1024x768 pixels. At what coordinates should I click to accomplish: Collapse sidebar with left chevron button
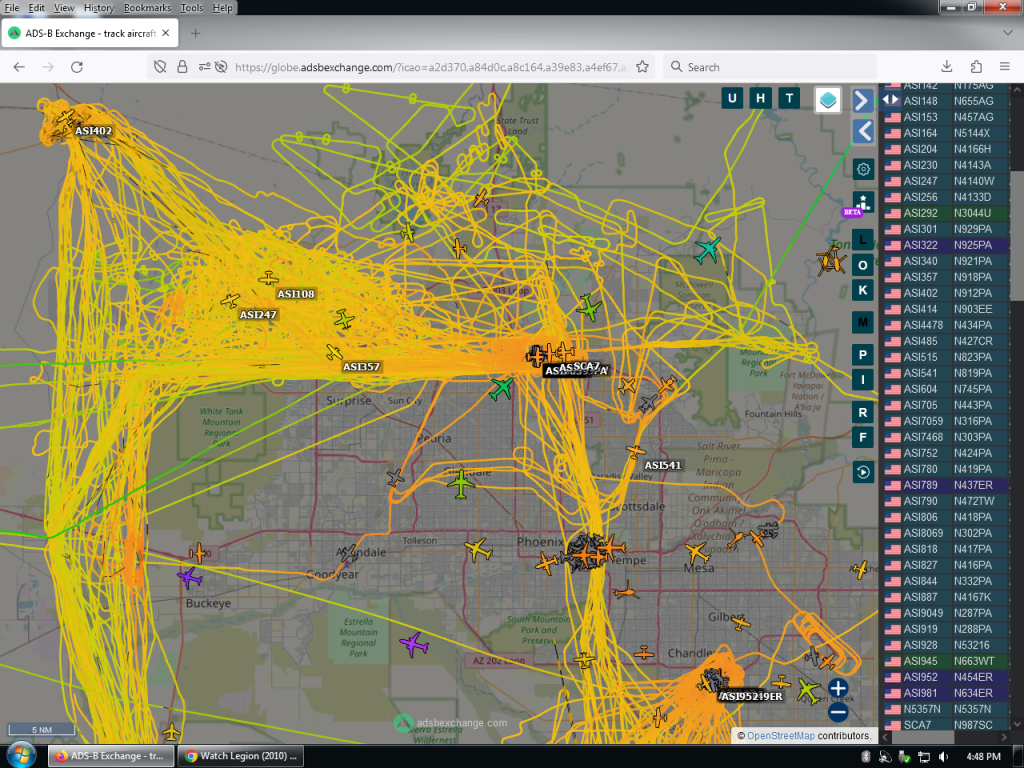(863, 131)
